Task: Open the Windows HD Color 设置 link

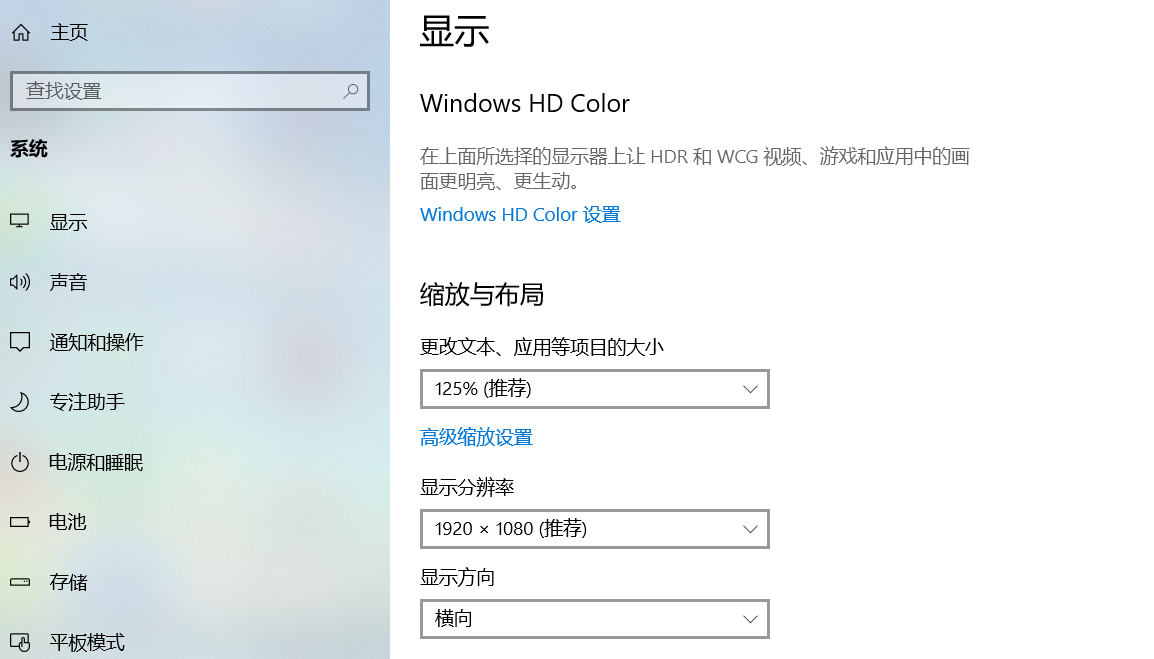Action: [x=520, y=214]
